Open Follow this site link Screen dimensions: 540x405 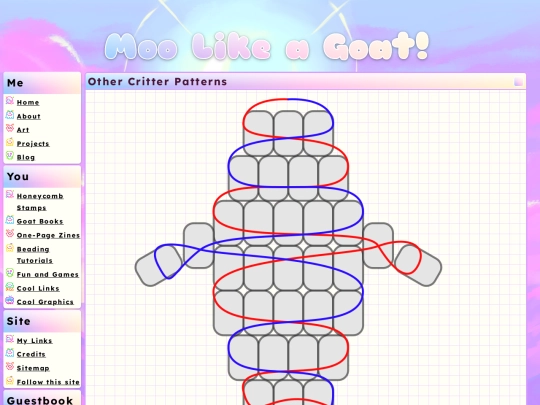coord(48,382)
